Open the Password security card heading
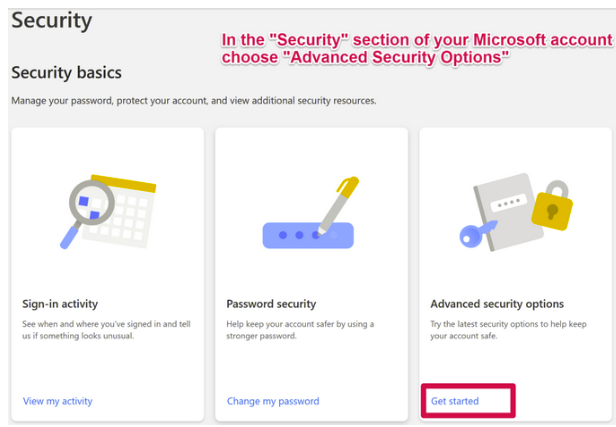The width and height of the screenshot is (616, 427). click(271, 304)
